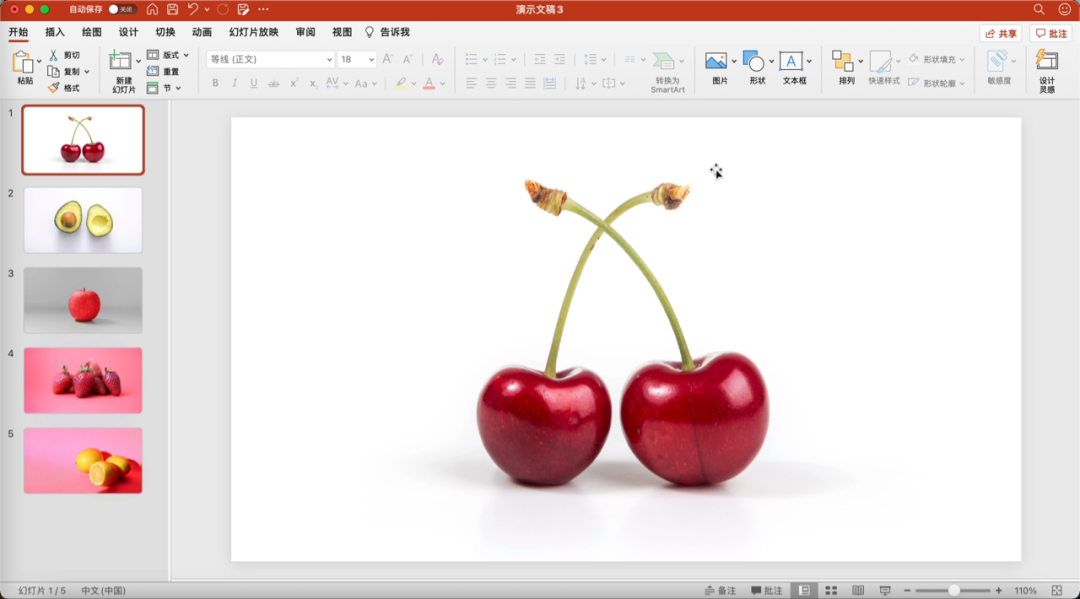Screen dimensions: 1080x599
Task: Click the 批注 (Comments) button at top right
Action: (x=1051, y=33)
